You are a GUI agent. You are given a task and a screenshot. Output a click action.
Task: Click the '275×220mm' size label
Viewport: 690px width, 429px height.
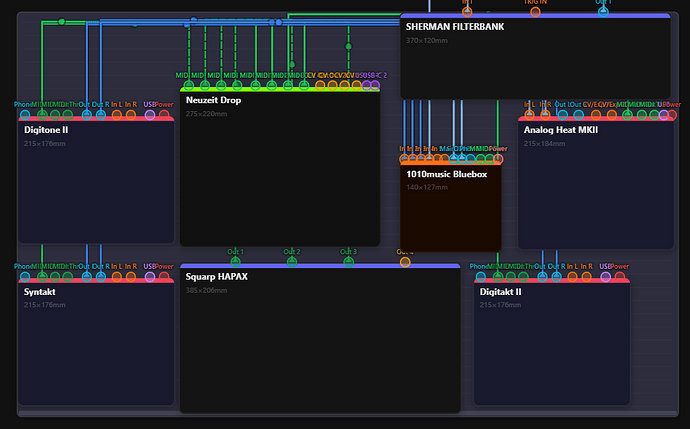[206, 114]
